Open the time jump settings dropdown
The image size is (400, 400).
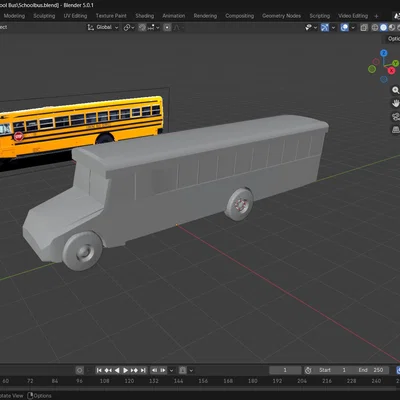pos(171,370)
